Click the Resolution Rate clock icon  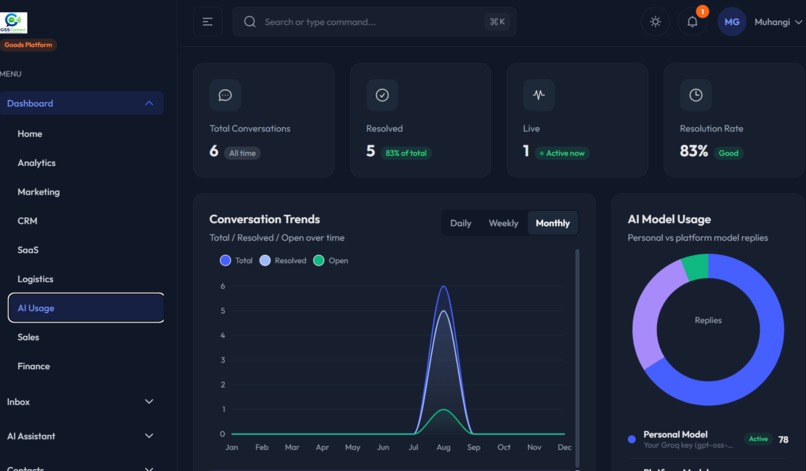point(695,95)
